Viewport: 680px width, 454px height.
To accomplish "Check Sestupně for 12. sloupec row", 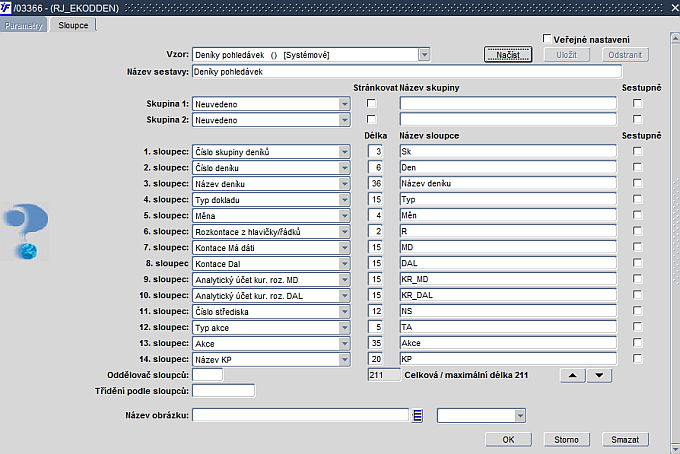I will pyautogui.click(x=637, y=327).
